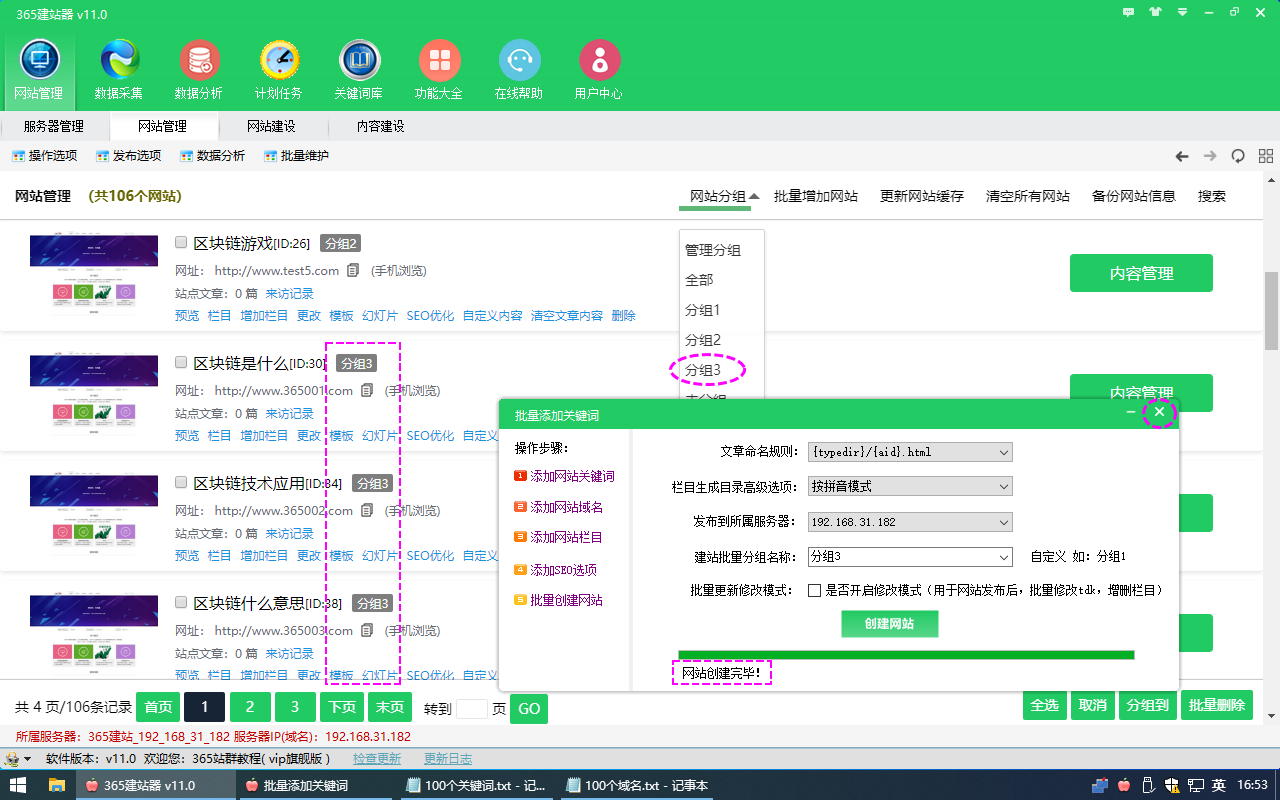The height and width of the screenshot is (800, 1280).
Task: Open the 数据采集 module
Action: point(119,69)
